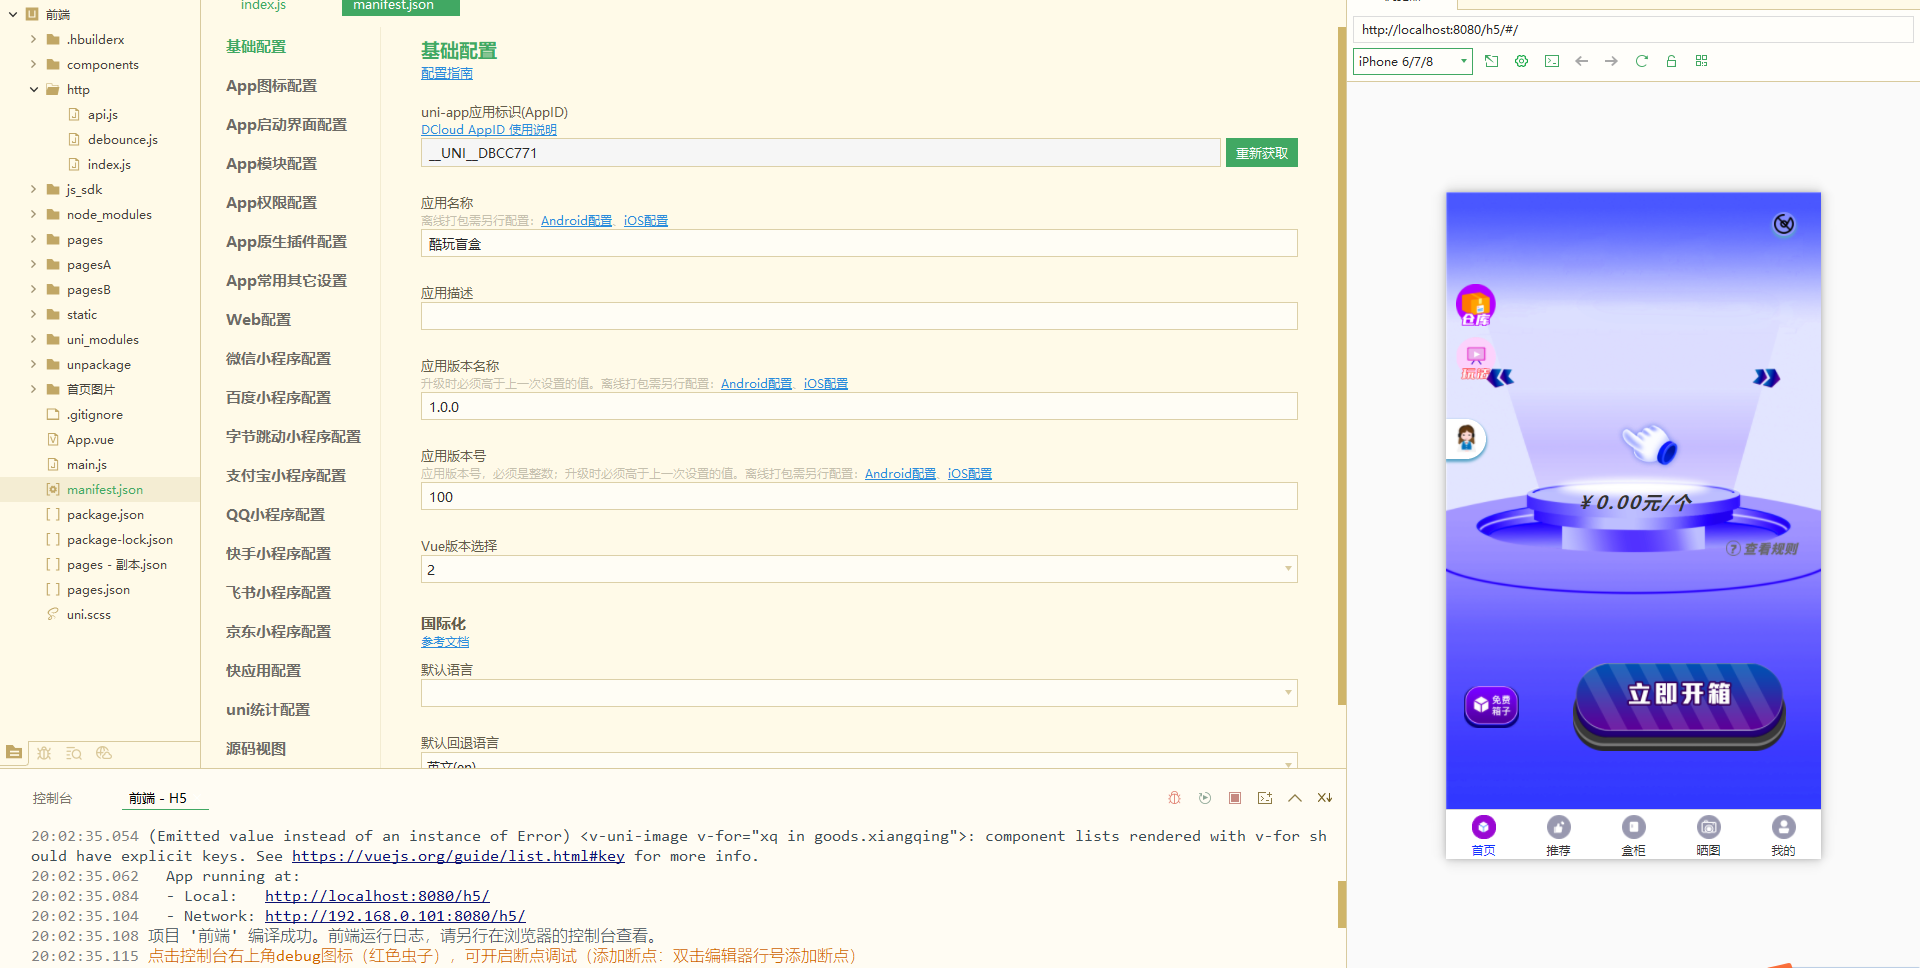The image size is (1920, 968).
Task: Open browser devtools console icon
Action: [1551, 61]
